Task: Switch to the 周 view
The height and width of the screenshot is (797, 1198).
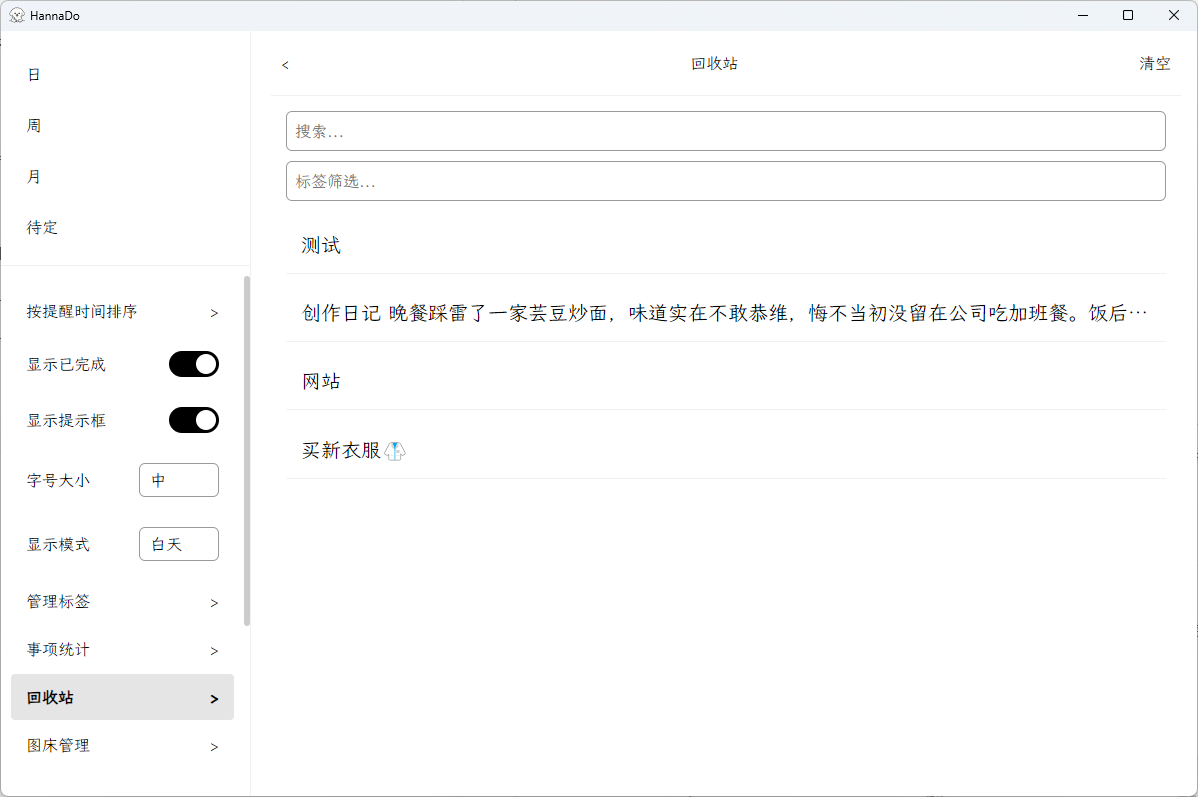Action: click(x=33, y=124)
